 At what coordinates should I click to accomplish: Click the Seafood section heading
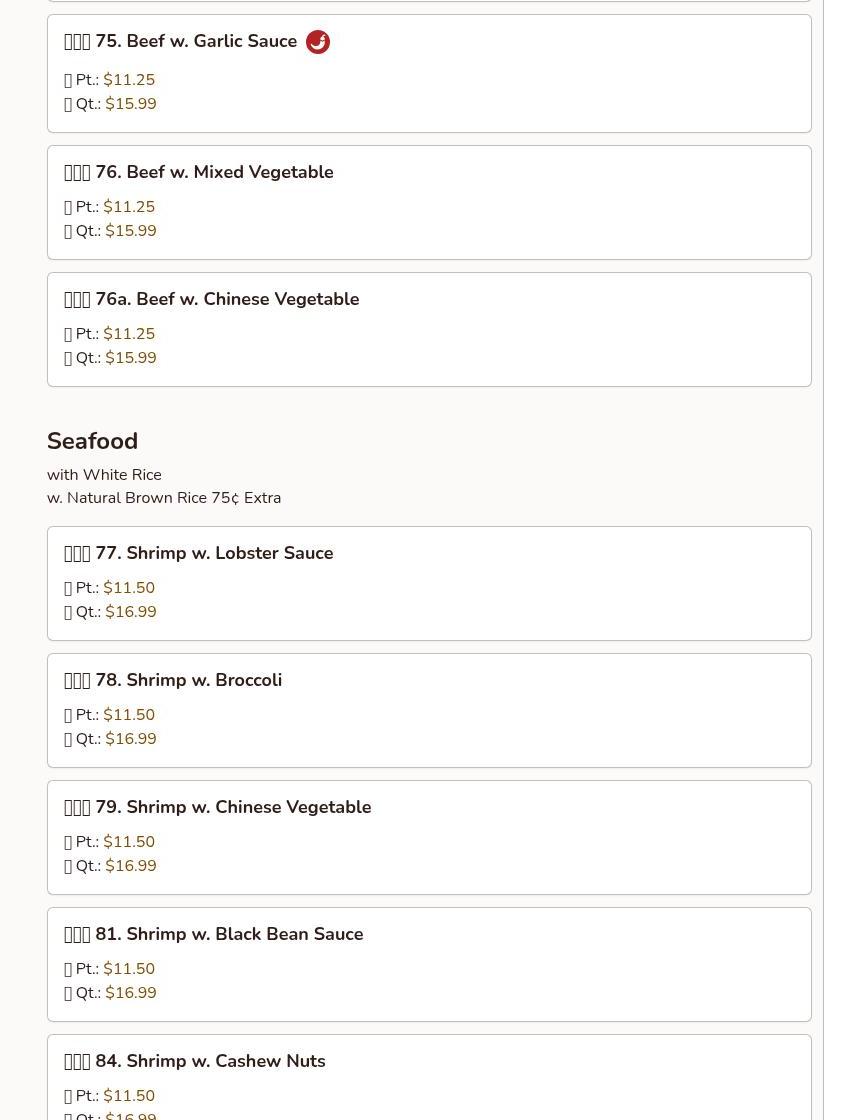[92, 441]
